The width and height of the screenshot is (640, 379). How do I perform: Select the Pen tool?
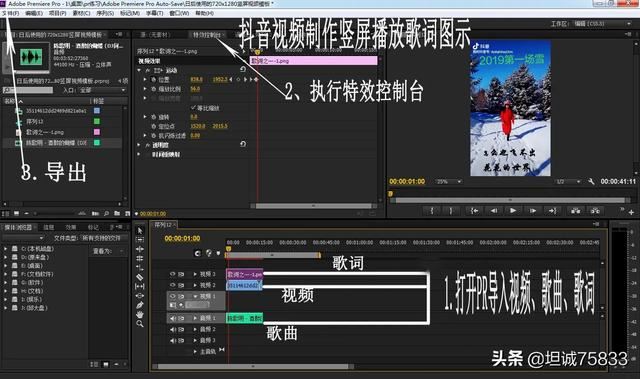coord(140,305)
